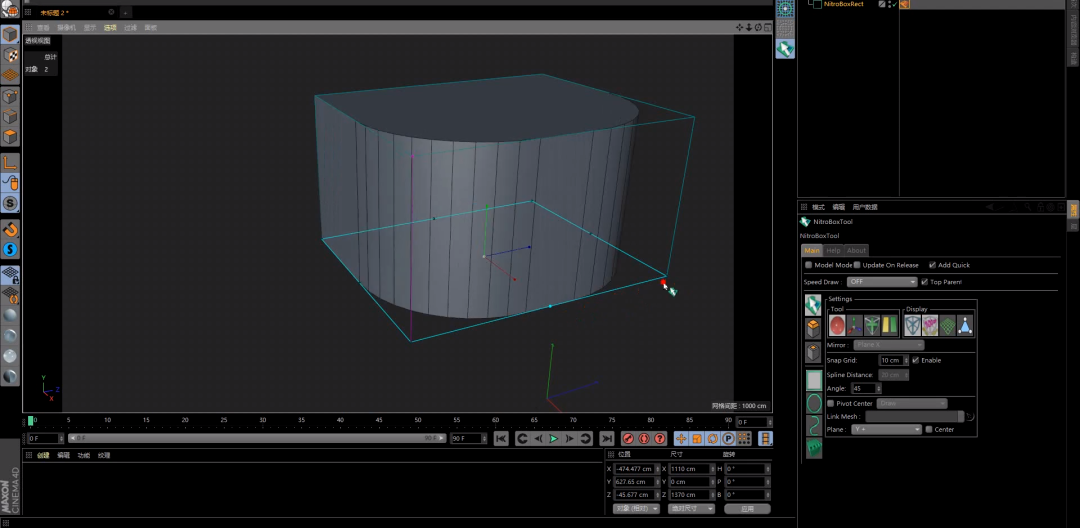Click the blue triangle icon in Display group
The image size is (1080, 528).
click(x=965, y=325)
